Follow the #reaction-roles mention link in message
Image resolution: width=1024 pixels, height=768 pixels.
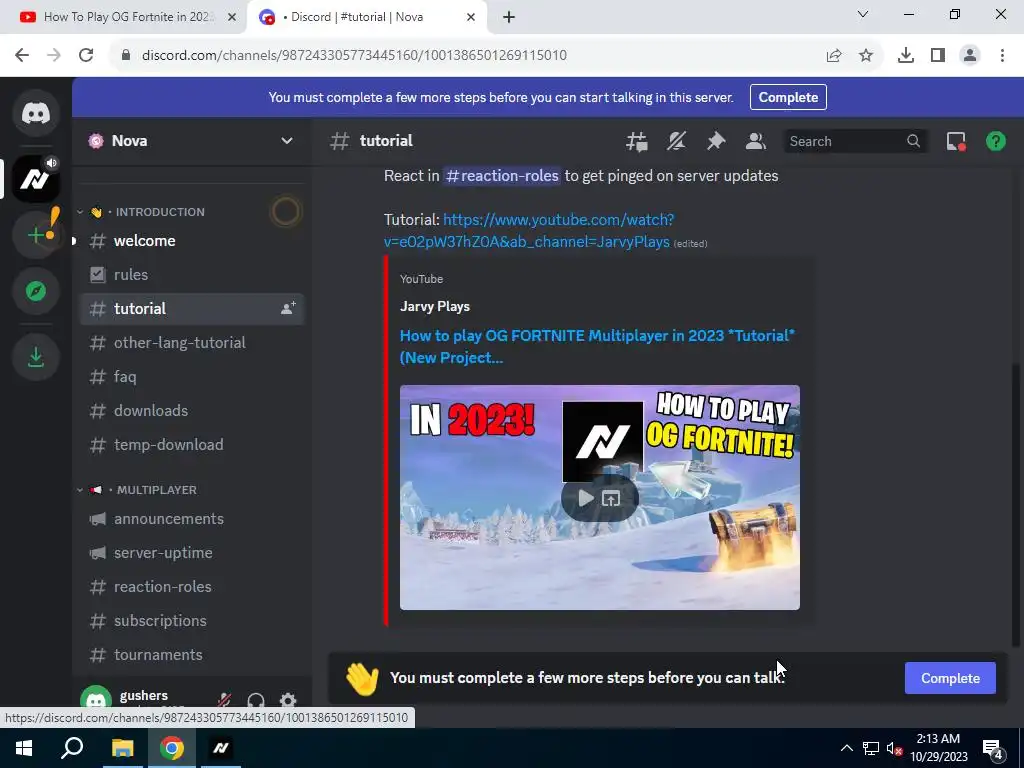pyautogui.click(x=502, y=176)
